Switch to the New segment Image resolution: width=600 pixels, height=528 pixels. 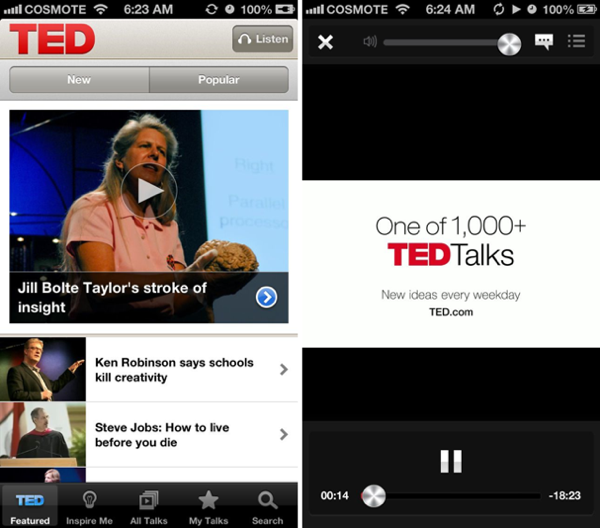tap(79, 80)
